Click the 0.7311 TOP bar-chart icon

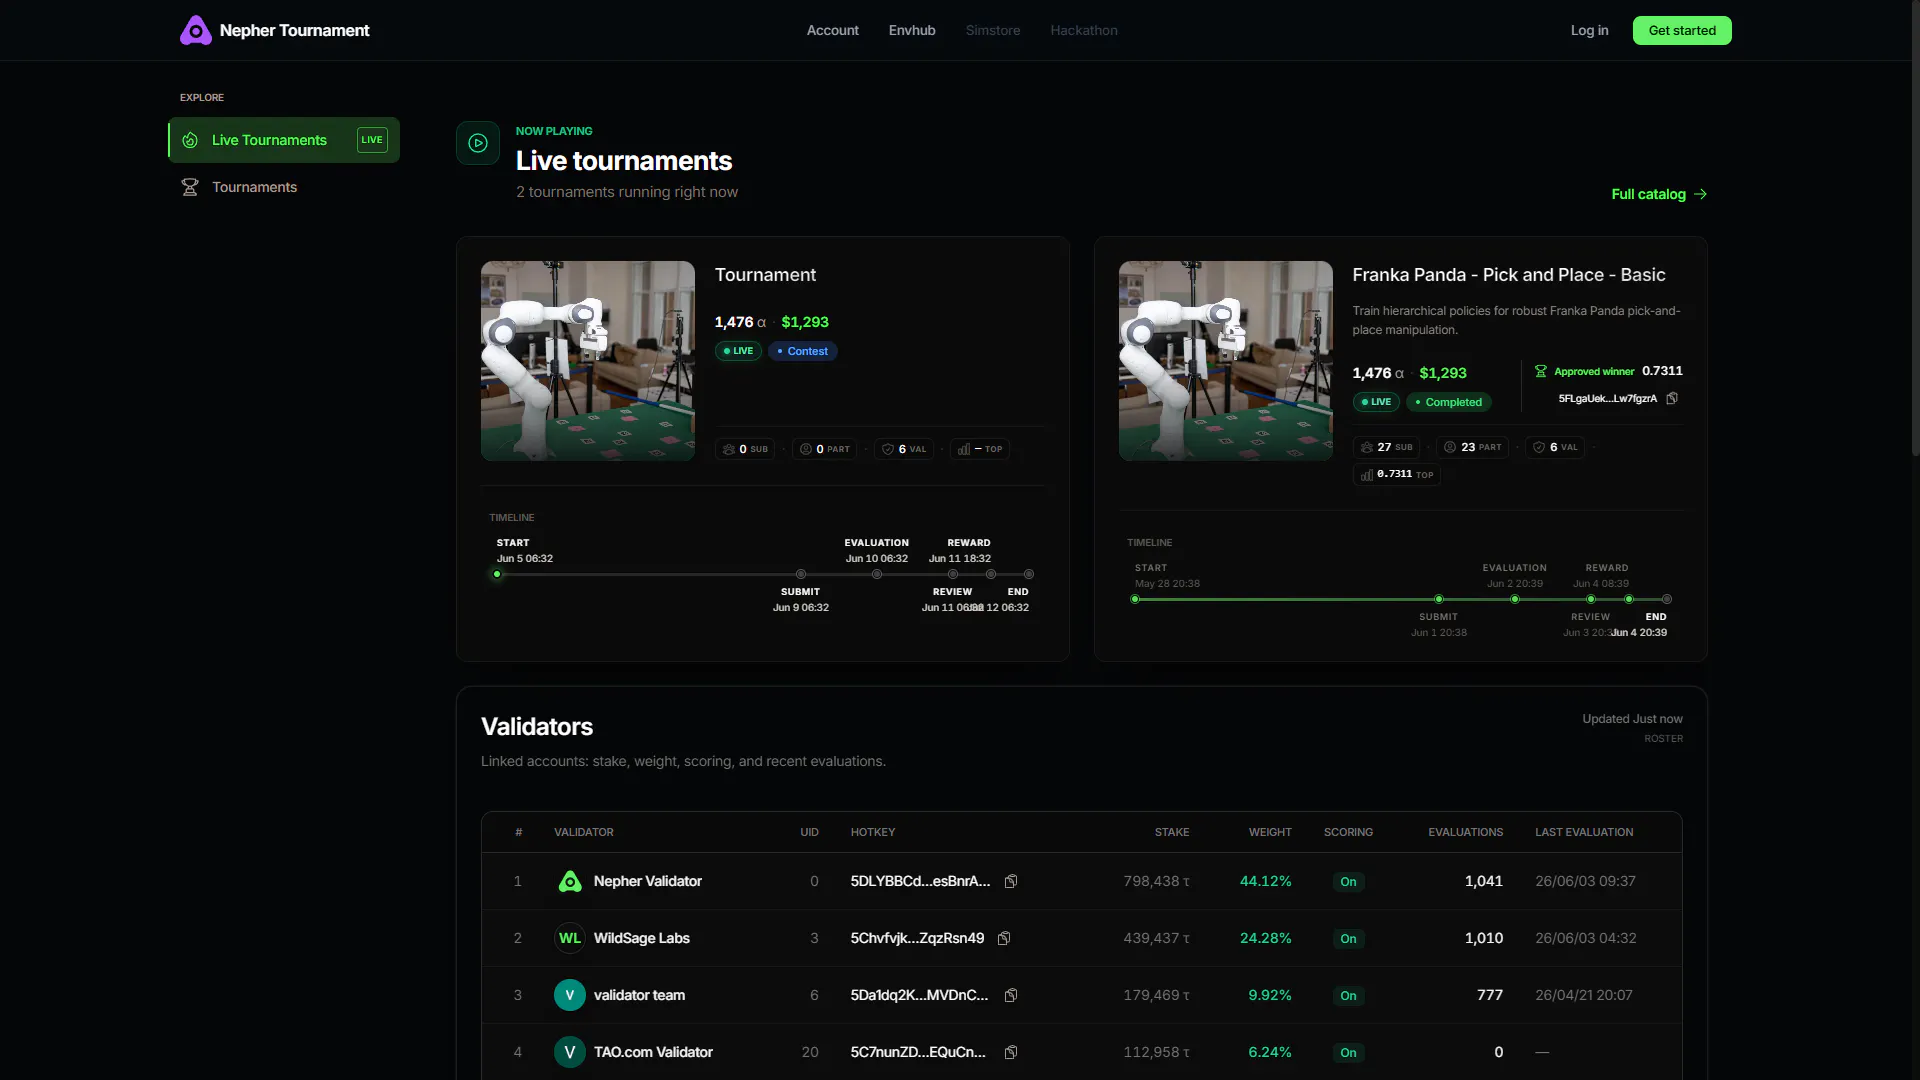pos(1367,475)
